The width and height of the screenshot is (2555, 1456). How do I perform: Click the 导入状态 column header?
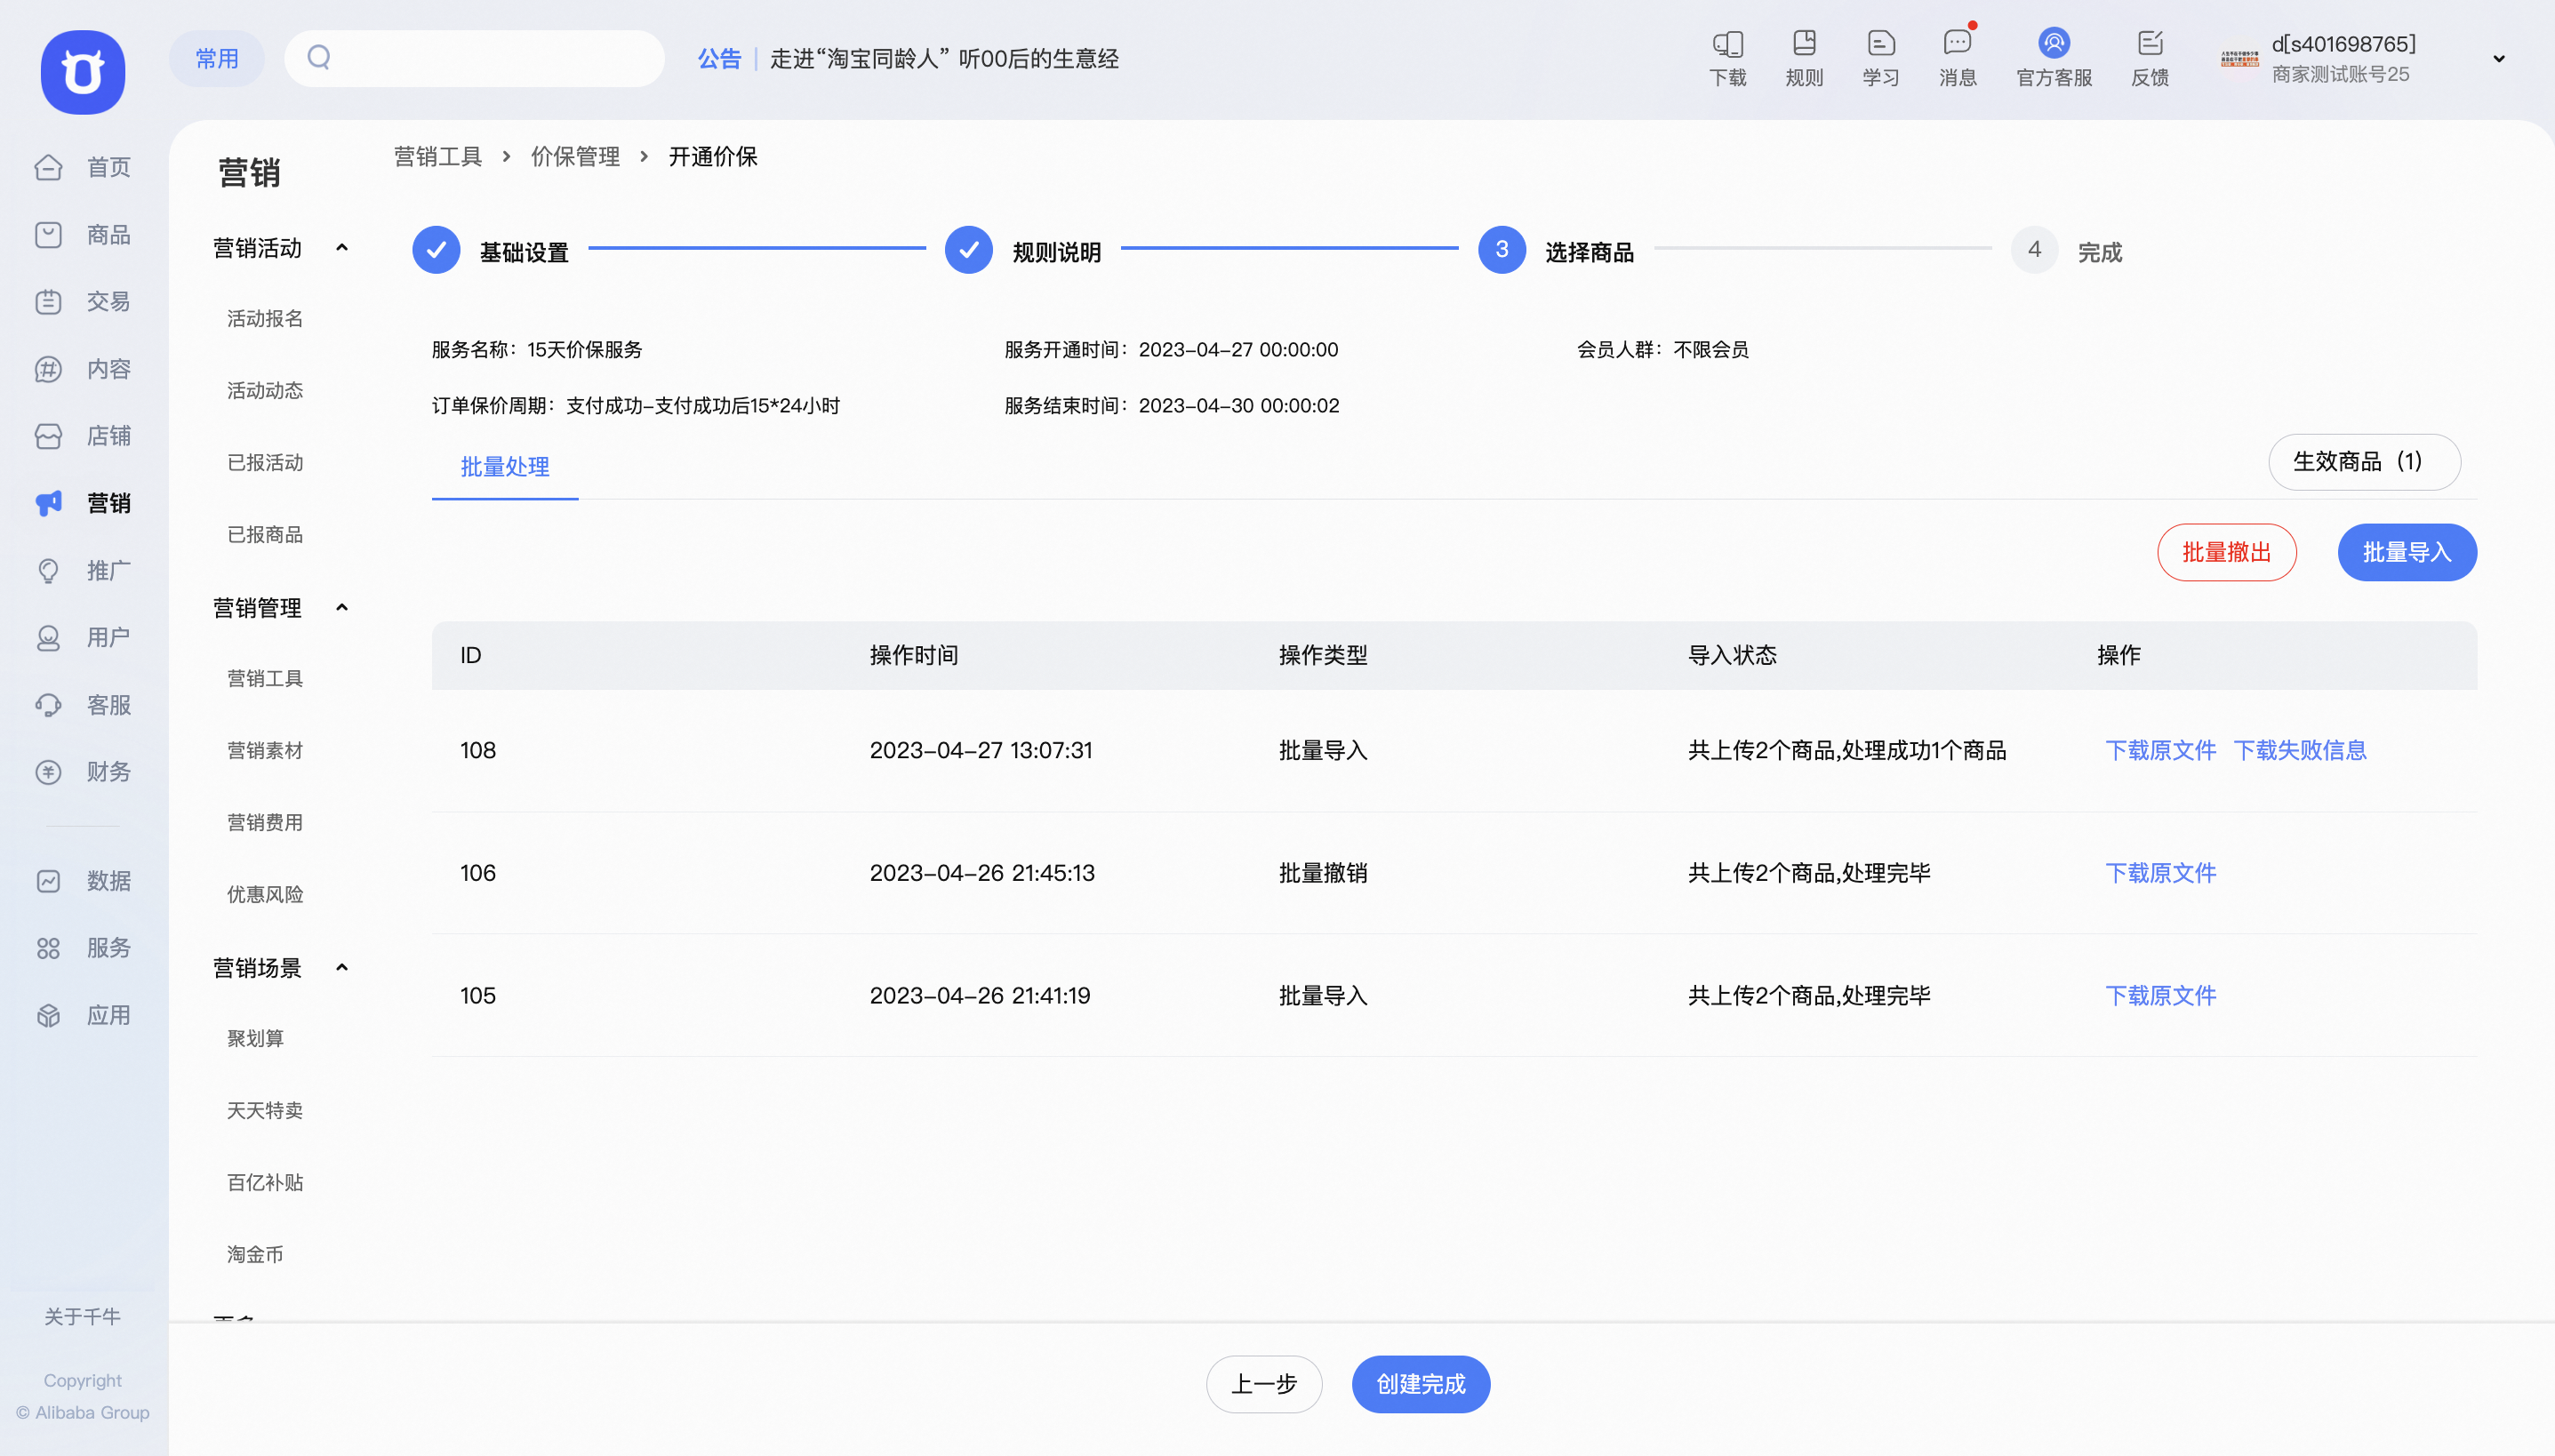(1732, 656)
